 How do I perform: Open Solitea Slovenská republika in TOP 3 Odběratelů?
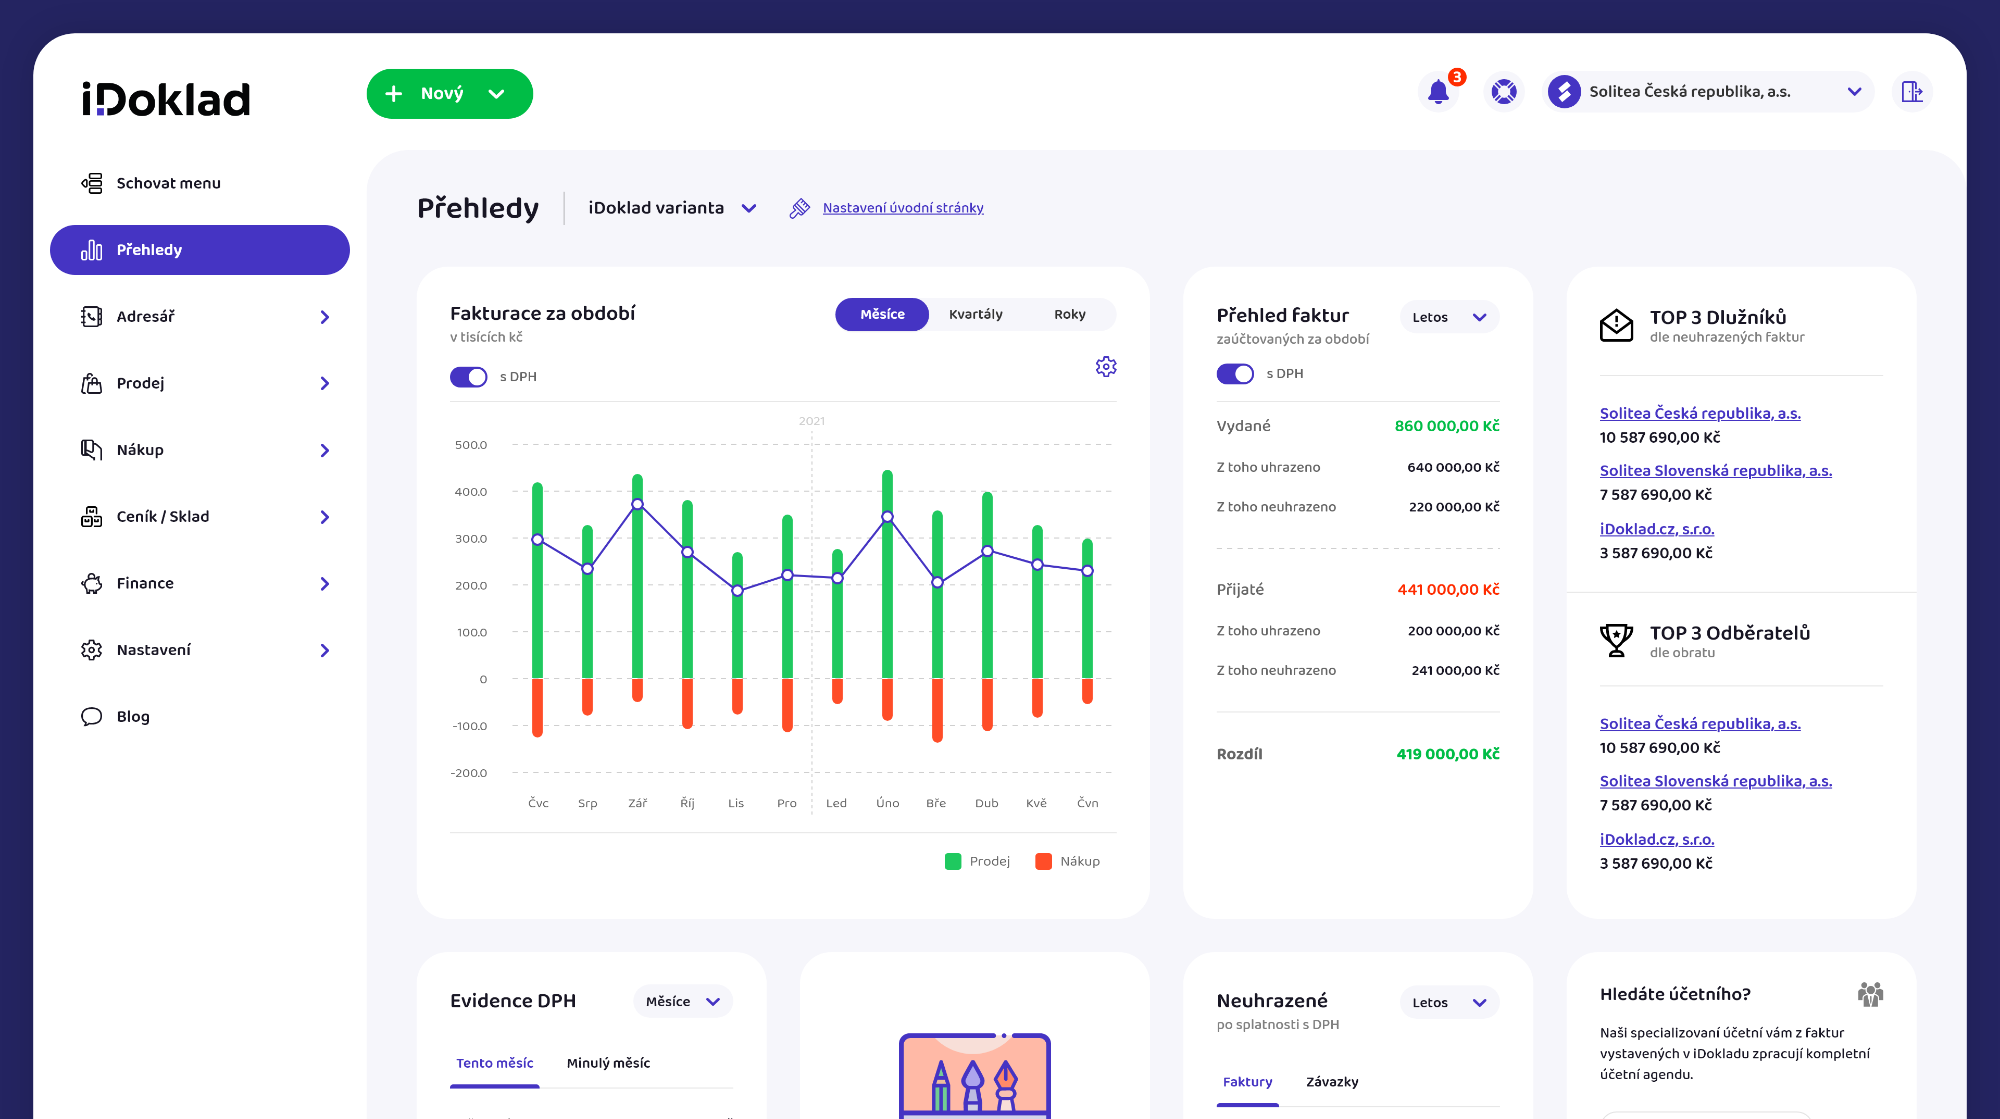(x=1716, y=782)
